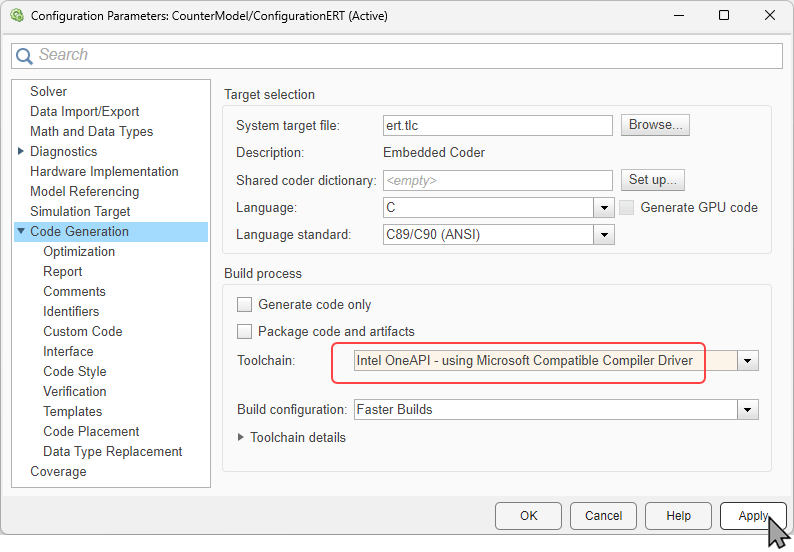Open Data Type Replacement subpane
This screenshot has height=552, width=794.
click(112, 451)
